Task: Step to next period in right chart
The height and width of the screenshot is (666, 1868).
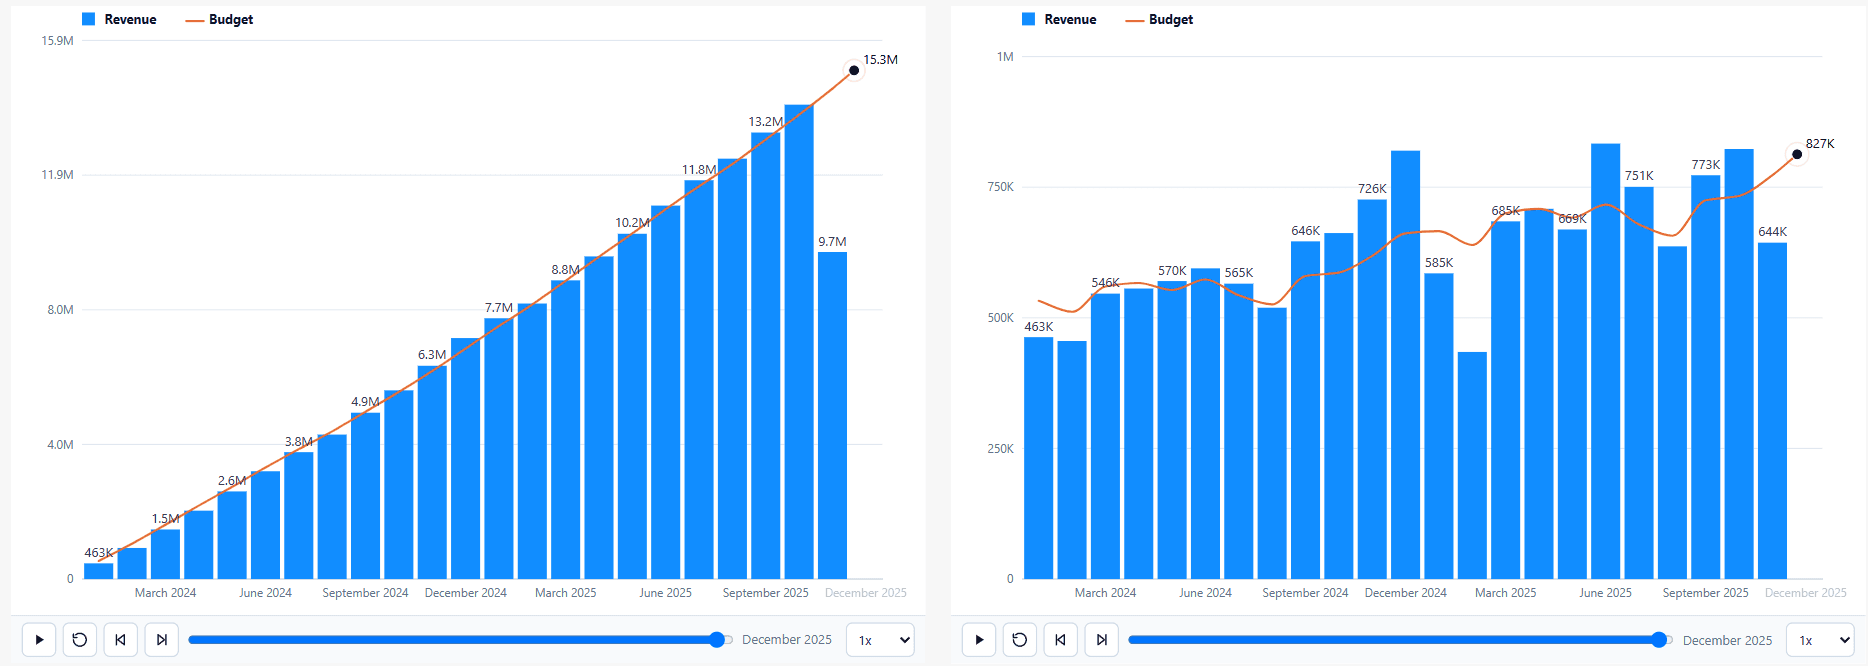Action: pos(1102,640)
